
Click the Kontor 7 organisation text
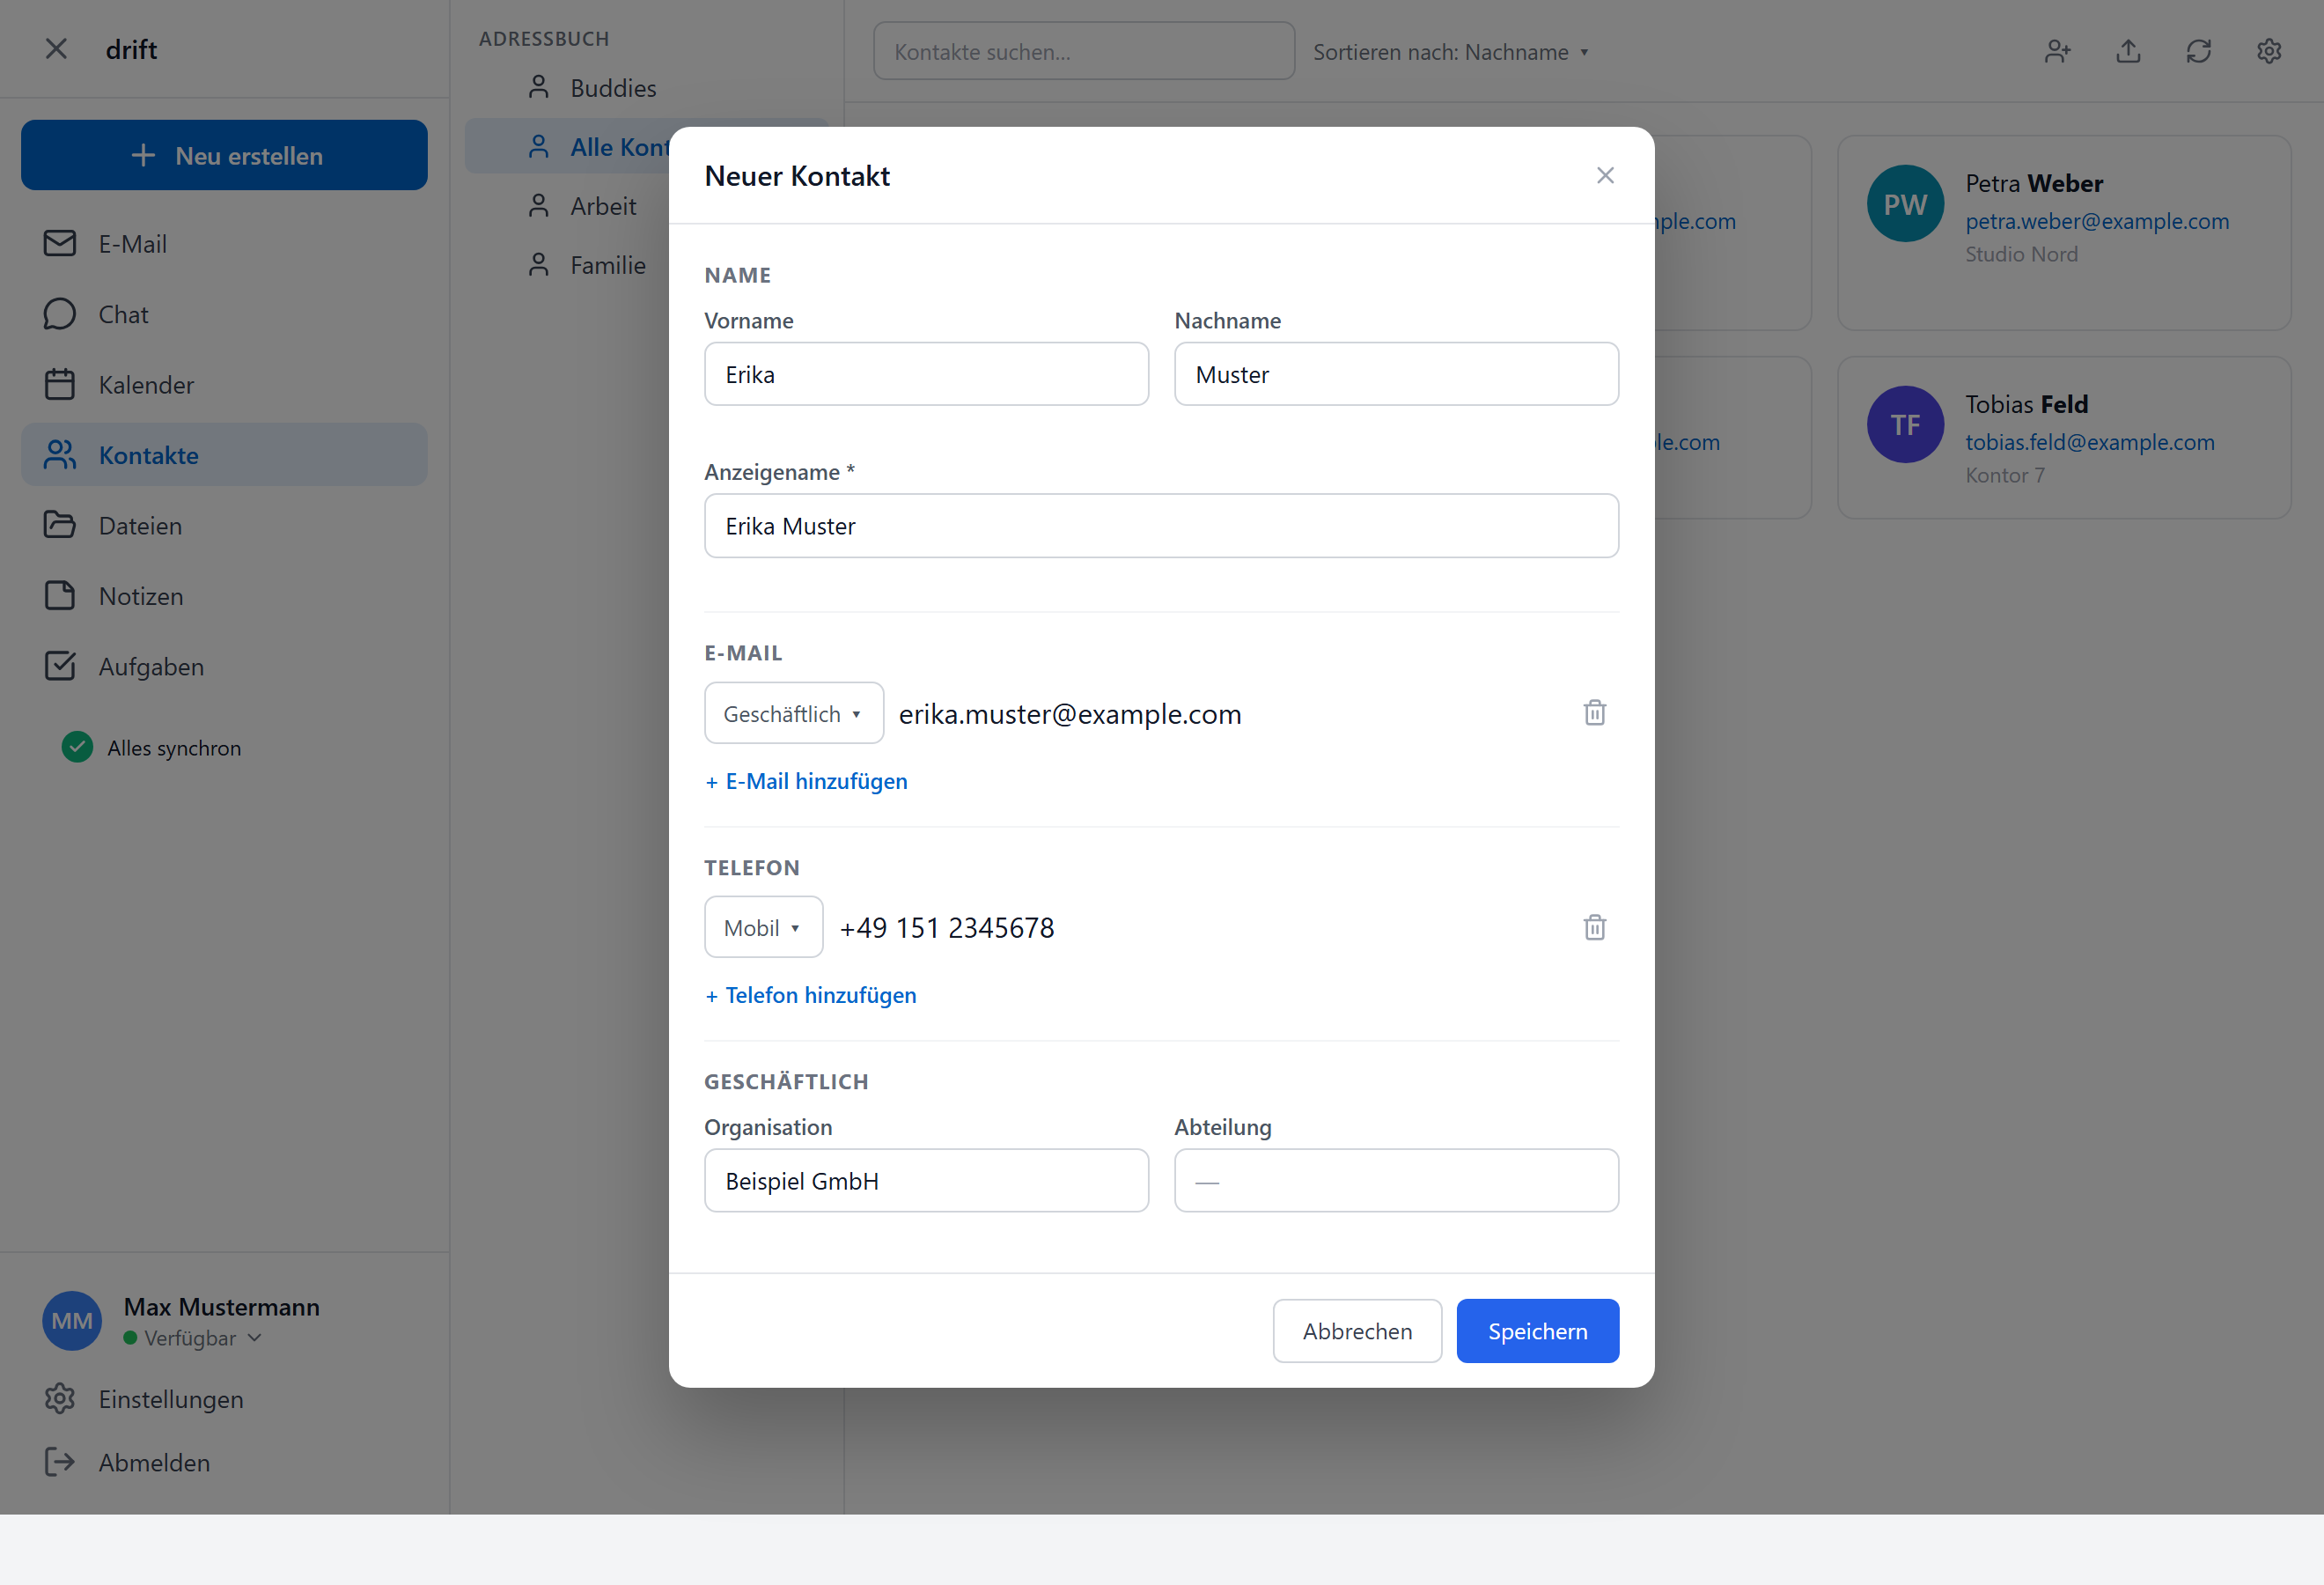tap(2005, 475)
